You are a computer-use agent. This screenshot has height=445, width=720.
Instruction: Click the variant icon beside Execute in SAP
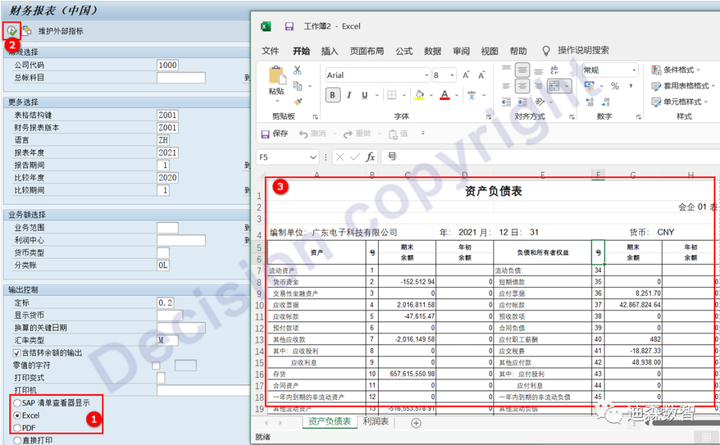[27, 31]
